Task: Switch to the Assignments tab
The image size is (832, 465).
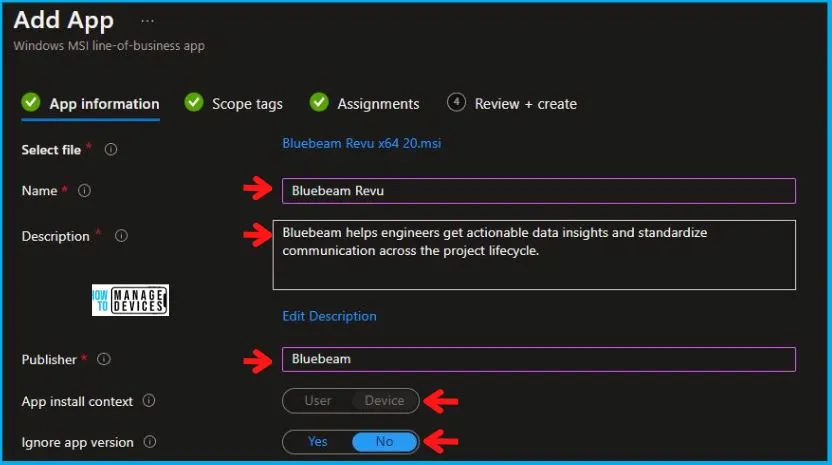Action: click(365, 104)
